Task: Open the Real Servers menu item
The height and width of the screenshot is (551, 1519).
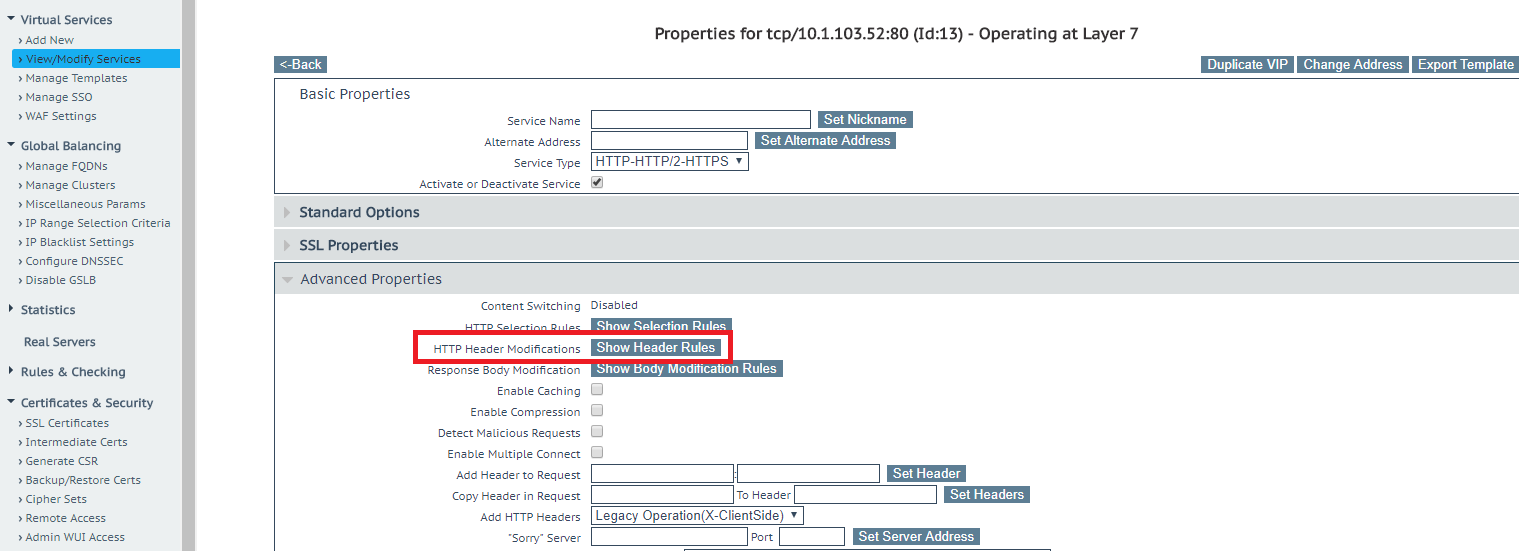Action: tap(60, 342)
